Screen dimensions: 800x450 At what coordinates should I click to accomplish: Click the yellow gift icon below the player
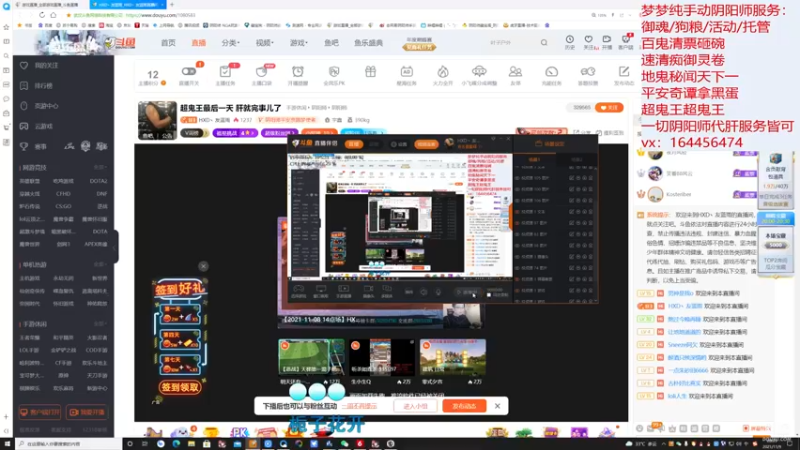(x=210, y=433)
